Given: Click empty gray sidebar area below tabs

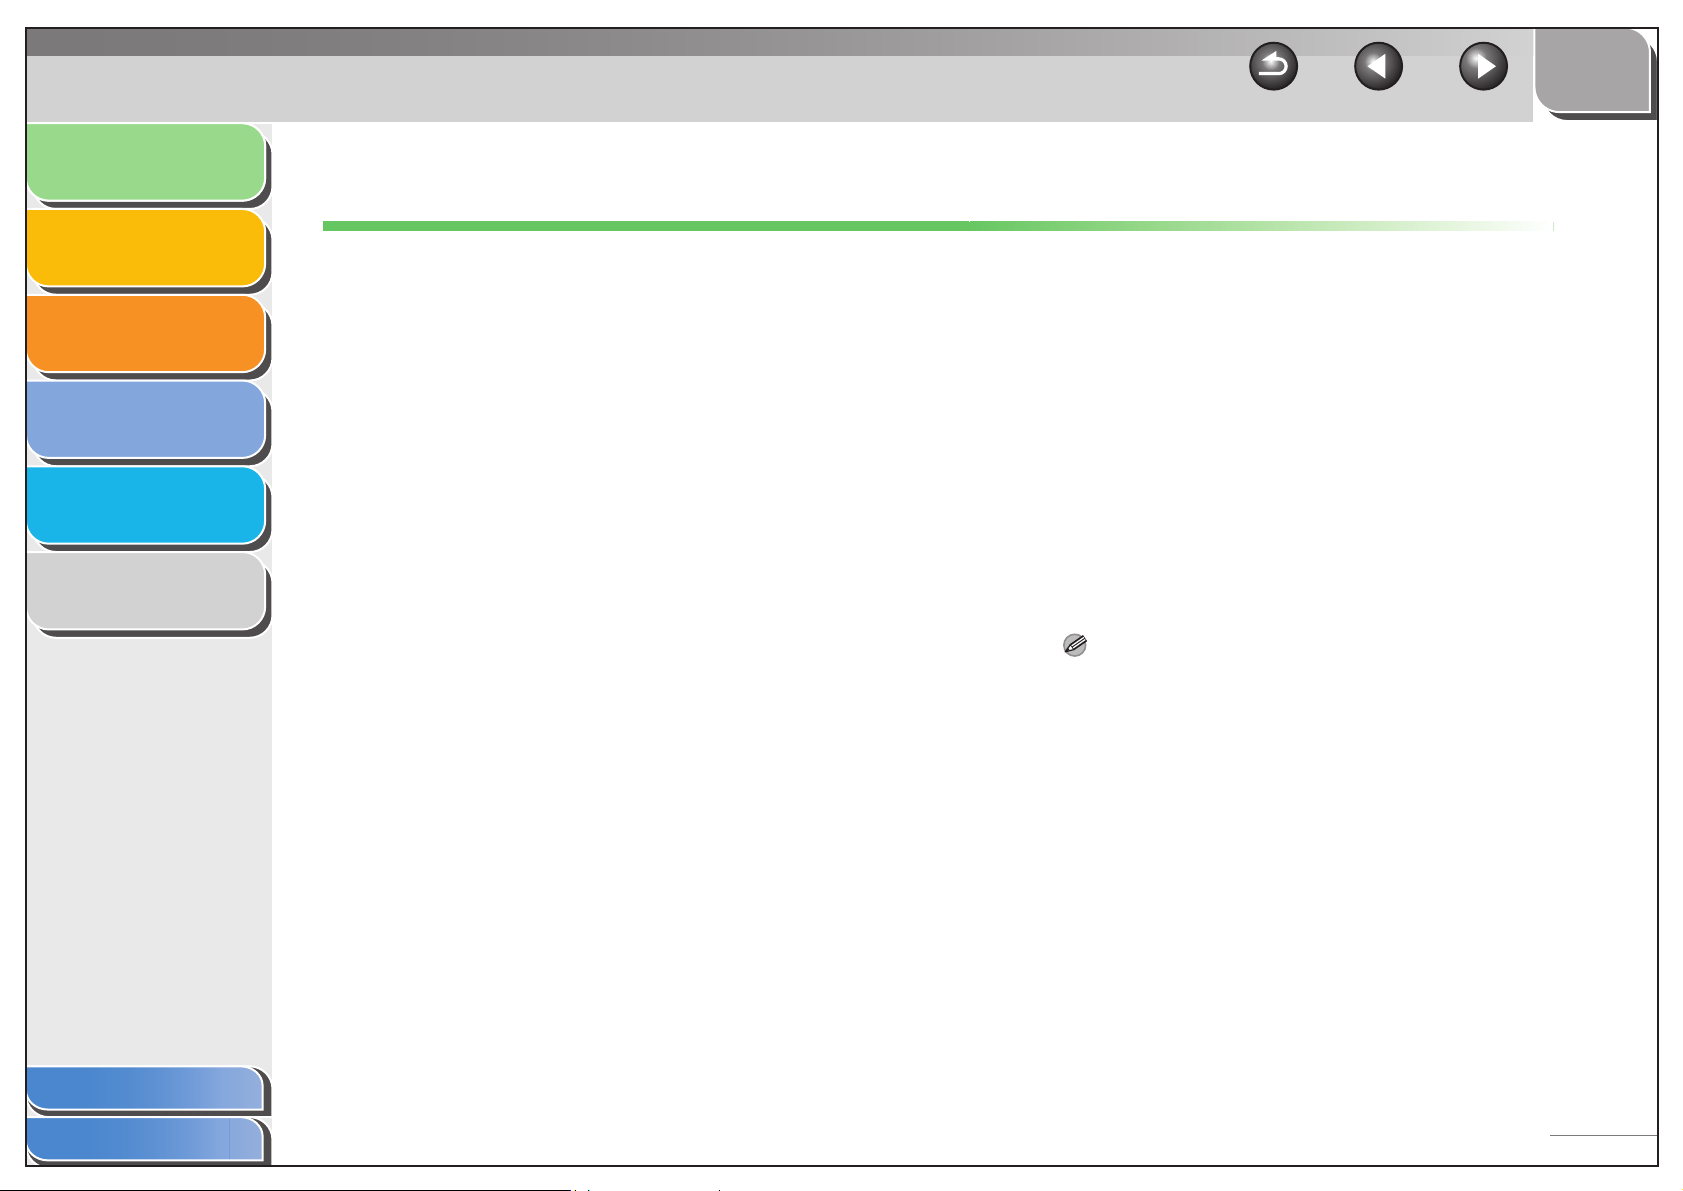Looking at the screenshot, I should (148, 850).
